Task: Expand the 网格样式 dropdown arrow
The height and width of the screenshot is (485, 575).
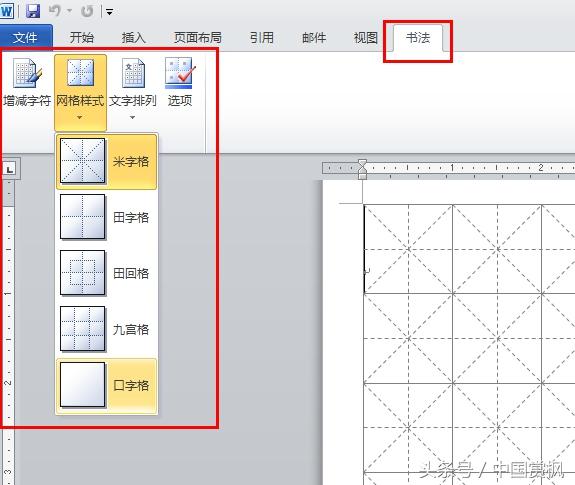Action: (x=80, y=118)
